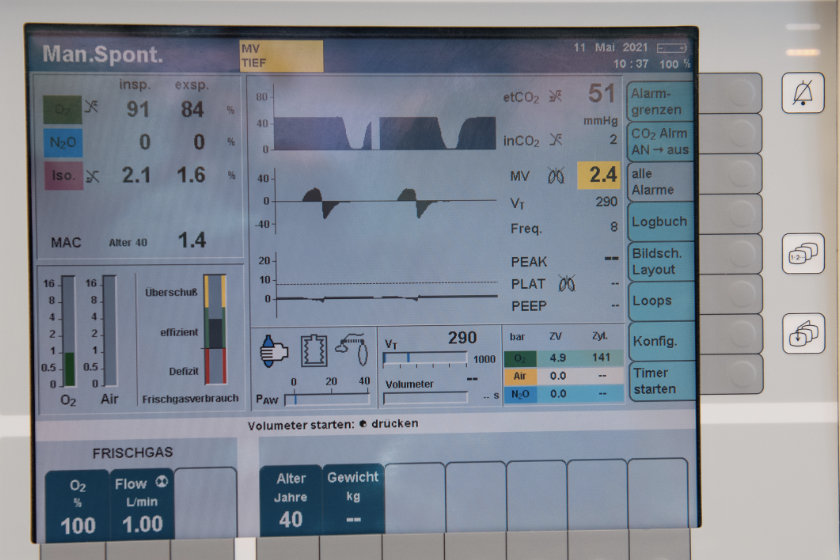Screen dimensions: 840x560
Task: Click the Freq. value 8
Action: (x=613, y=227)
